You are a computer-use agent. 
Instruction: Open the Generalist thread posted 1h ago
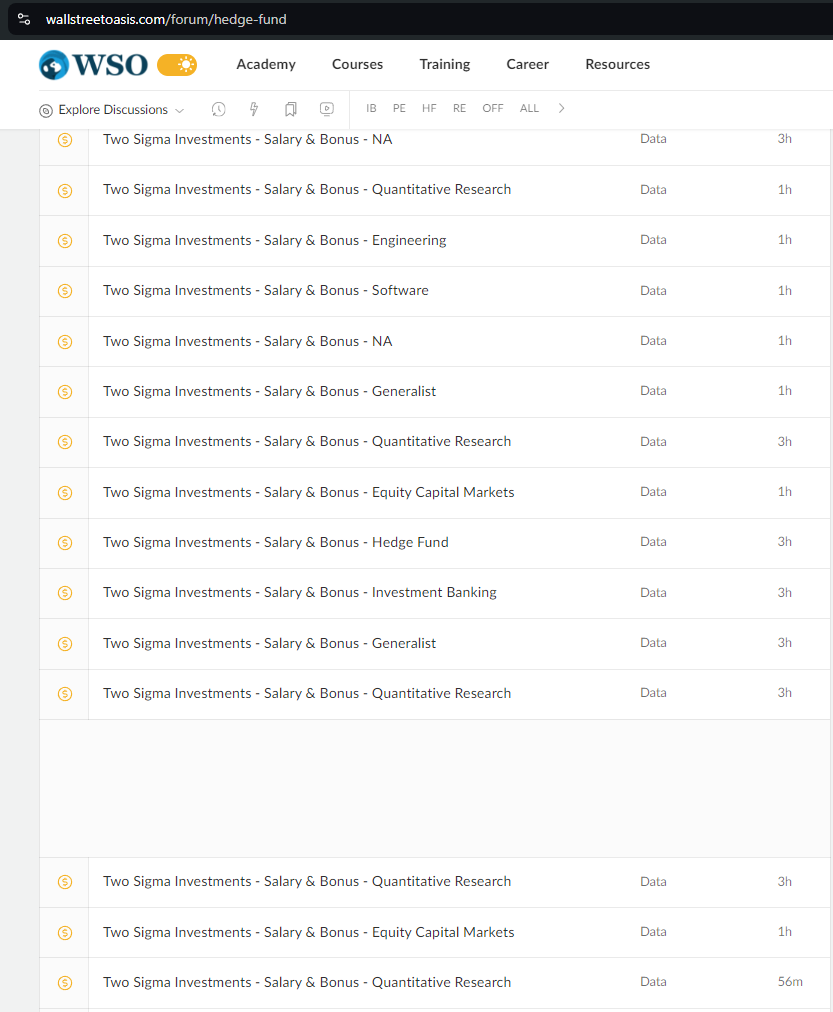[270, 391]
